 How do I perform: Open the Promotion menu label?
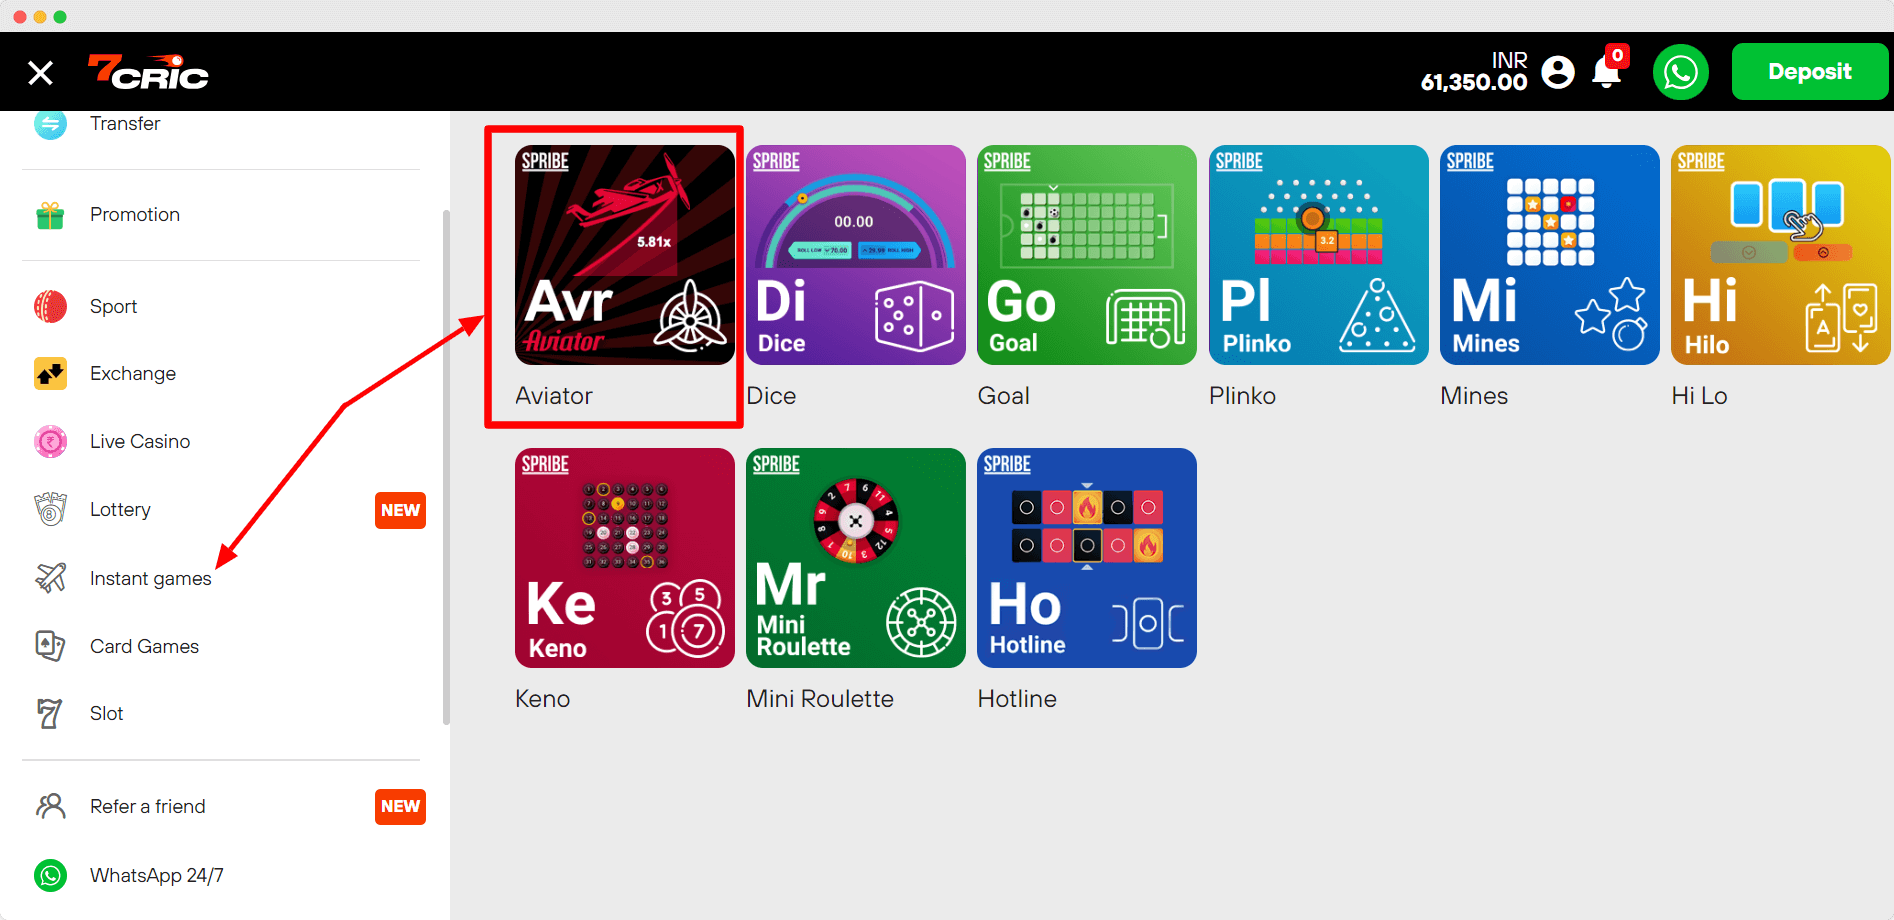click(135, 214)
